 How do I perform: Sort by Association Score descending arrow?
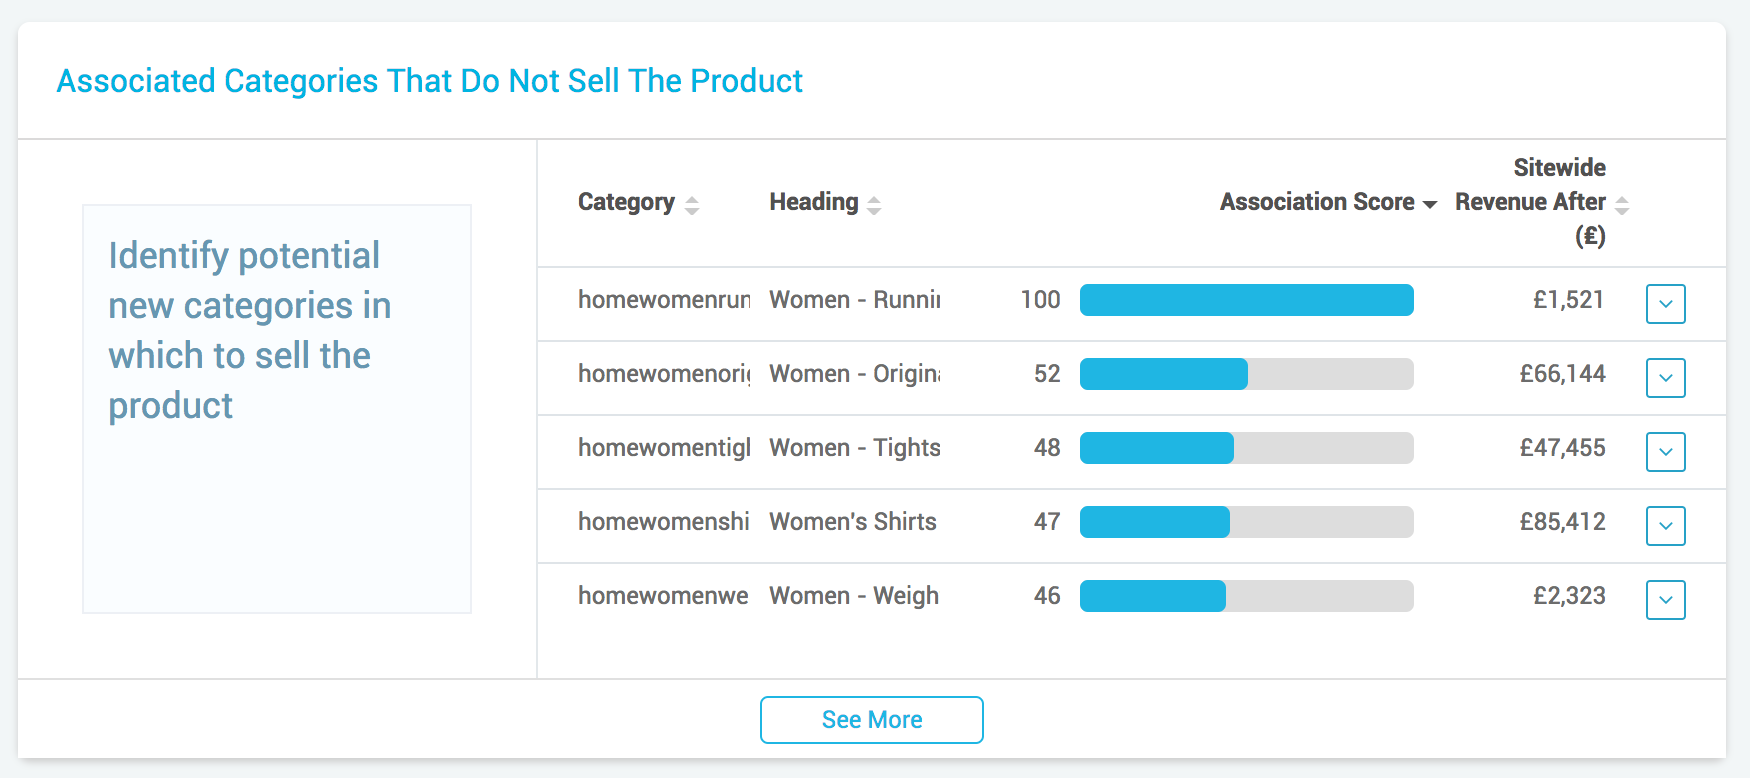pos(1430,204)
